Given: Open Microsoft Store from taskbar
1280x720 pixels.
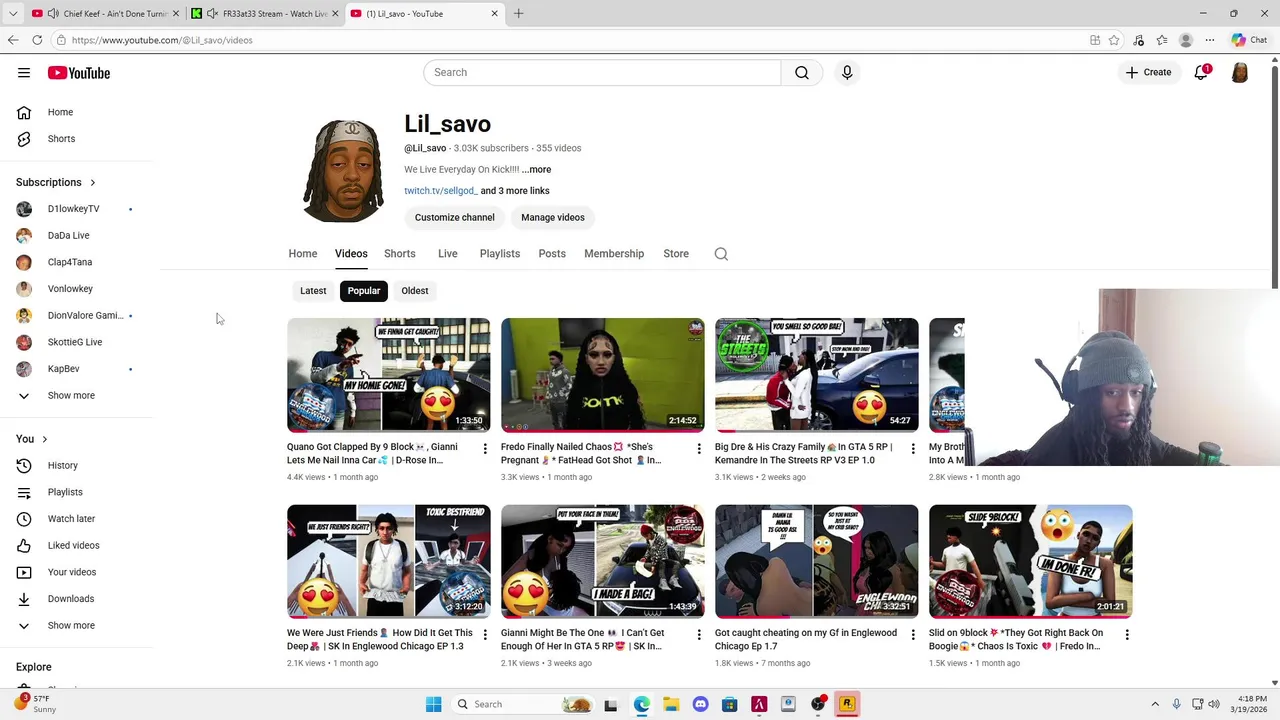Looking at the screenshot, I should click(730, 704).
